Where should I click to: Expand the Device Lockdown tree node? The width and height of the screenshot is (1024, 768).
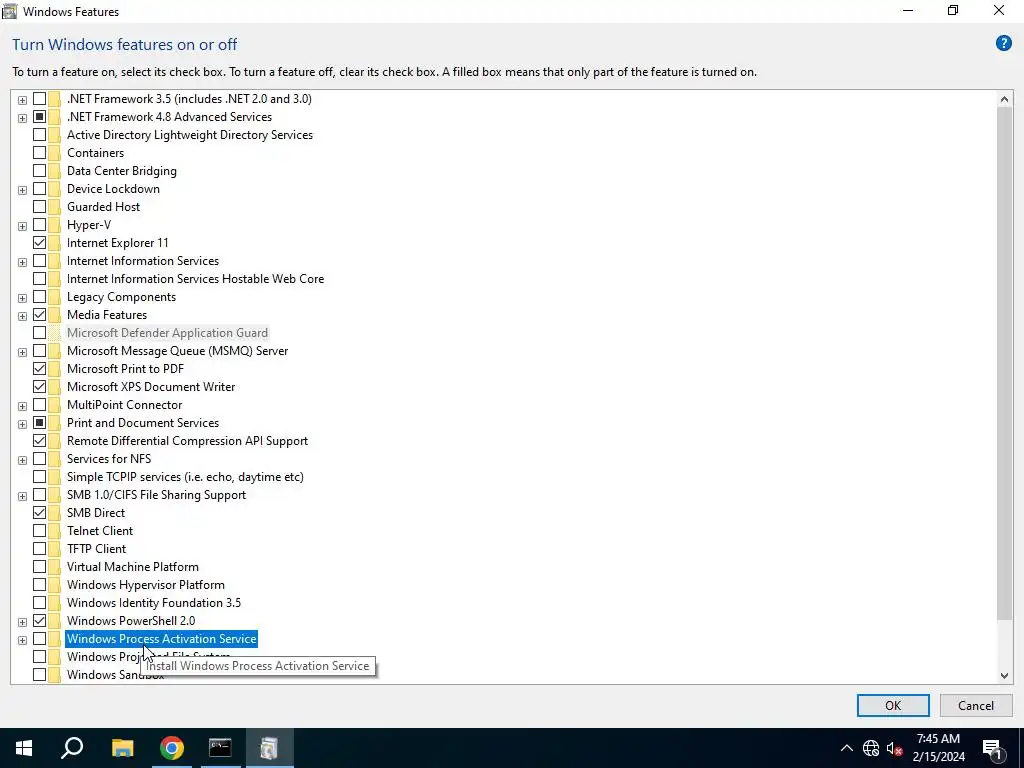[x=22, y=190]
